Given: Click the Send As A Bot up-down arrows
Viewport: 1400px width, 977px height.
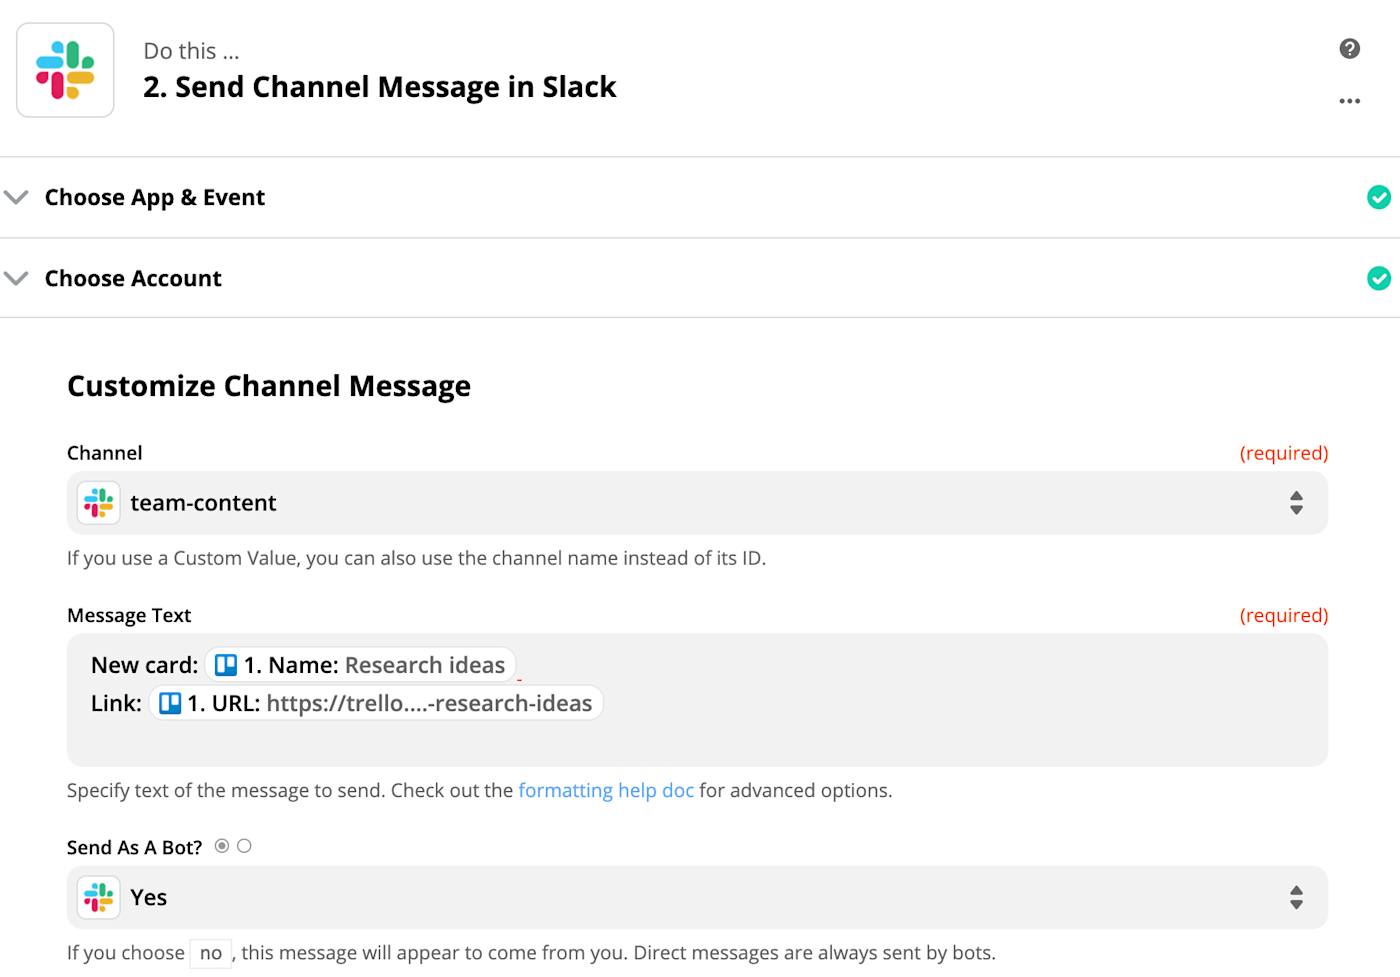Looking at the screenshot, I should coord(1296,897).
